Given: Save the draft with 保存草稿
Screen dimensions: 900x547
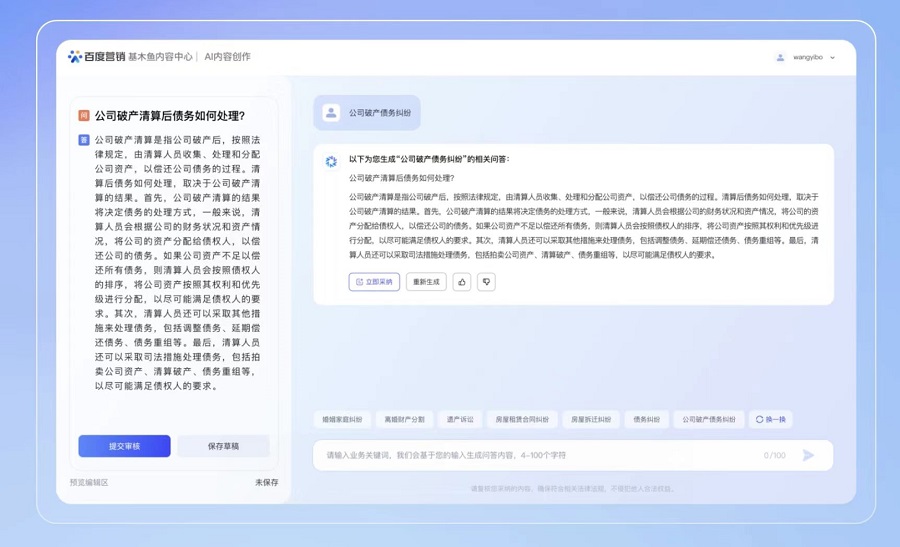Looking at the screenshot, I should [223, 446].
